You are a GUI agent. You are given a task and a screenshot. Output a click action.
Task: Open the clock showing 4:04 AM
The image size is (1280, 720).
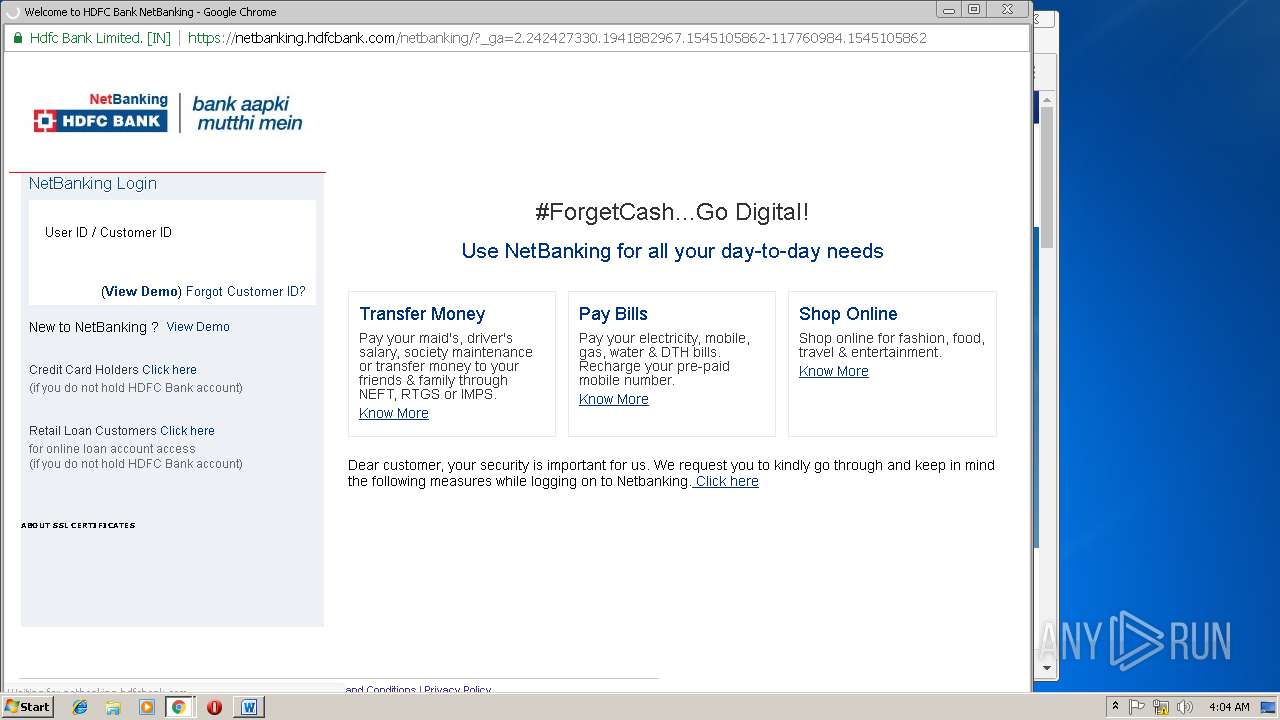pos(1229,707)
